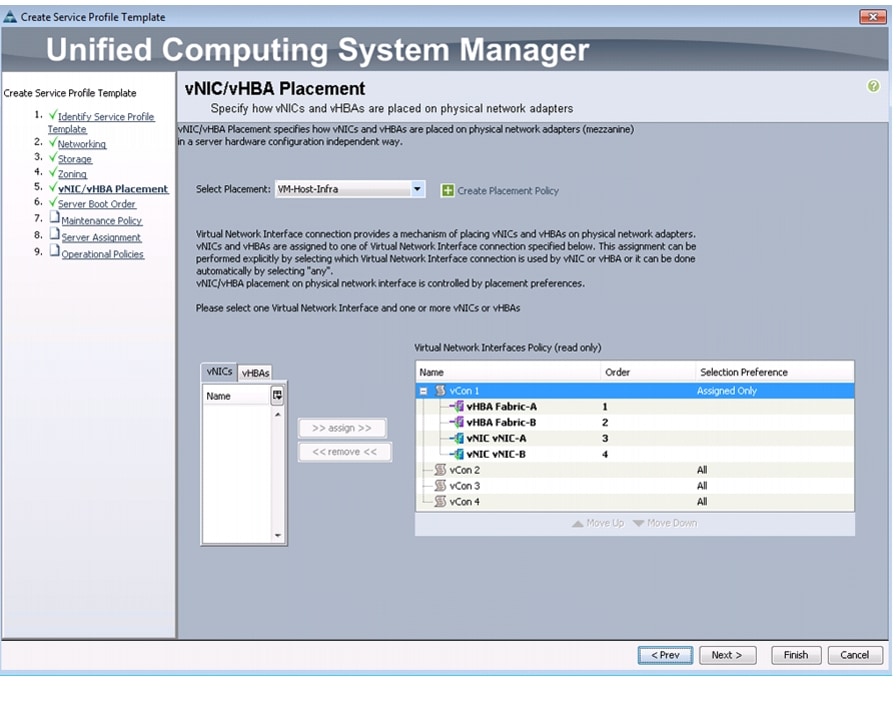
Task: Go to the Storage step
Action: [74, 159]
